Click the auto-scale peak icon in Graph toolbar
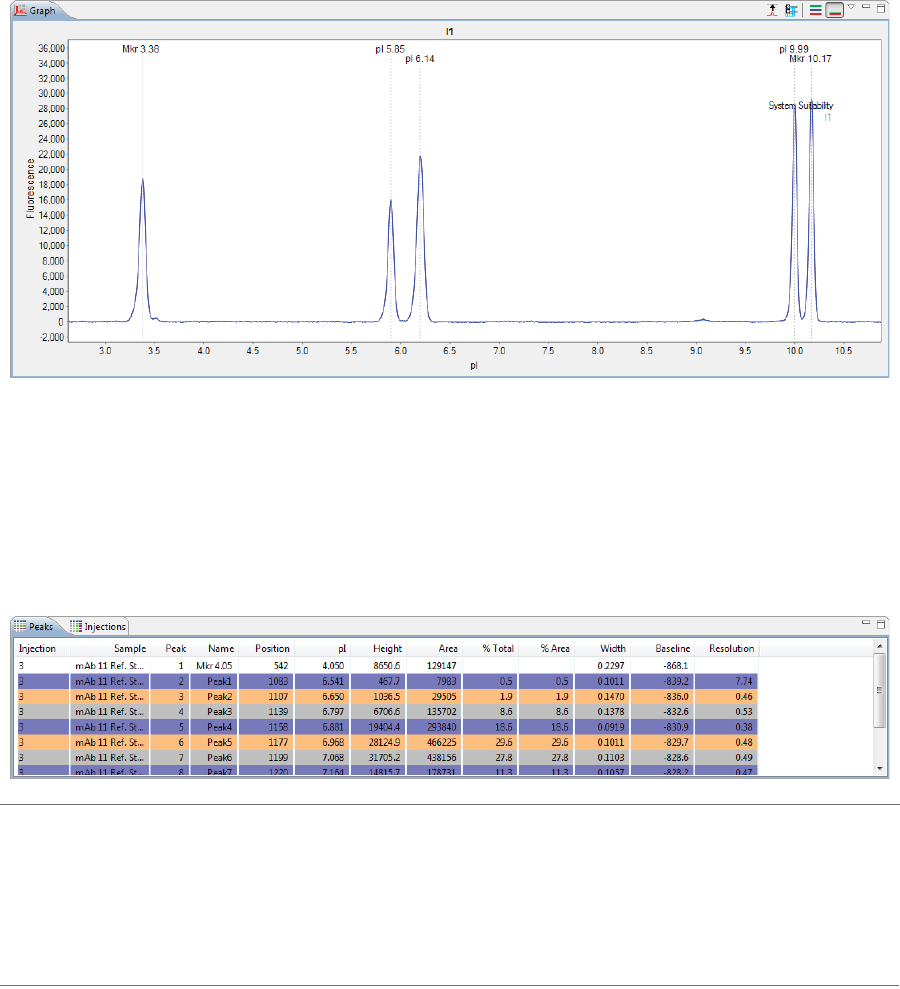This screenshot has width=900, height=989. coord(772,10)
